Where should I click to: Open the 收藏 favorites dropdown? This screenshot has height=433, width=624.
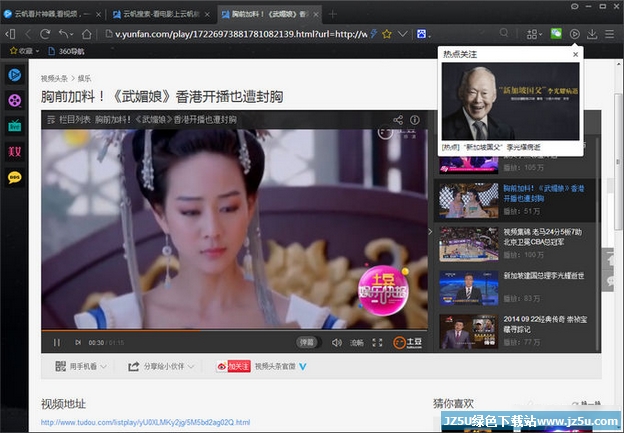[x=25, y=51]
